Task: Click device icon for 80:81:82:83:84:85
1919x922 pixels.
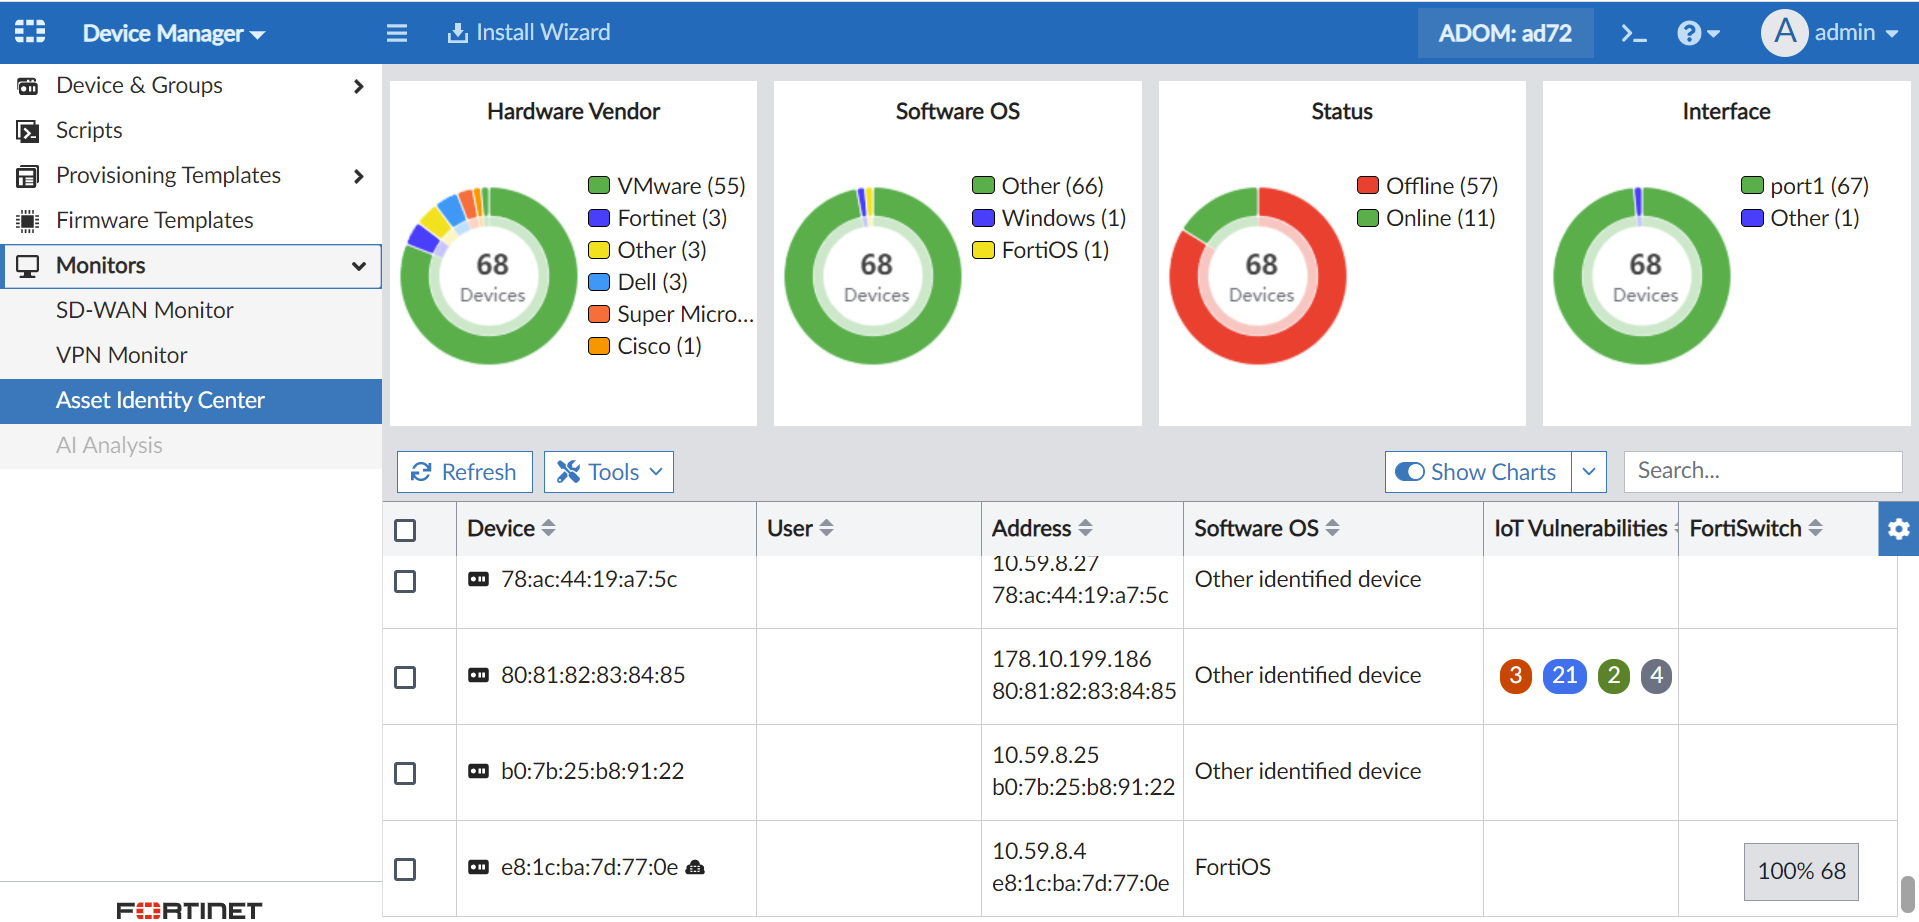Action: 479,676
